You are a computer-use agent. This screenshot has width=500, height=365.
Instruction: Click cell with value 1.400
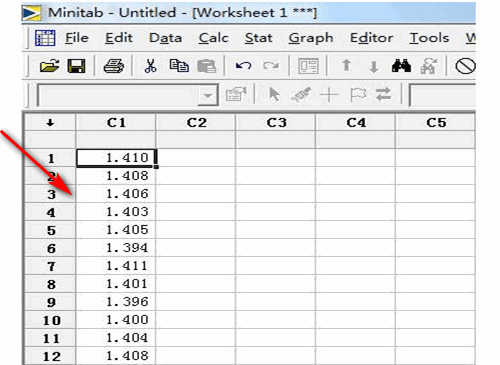(116, 320)
